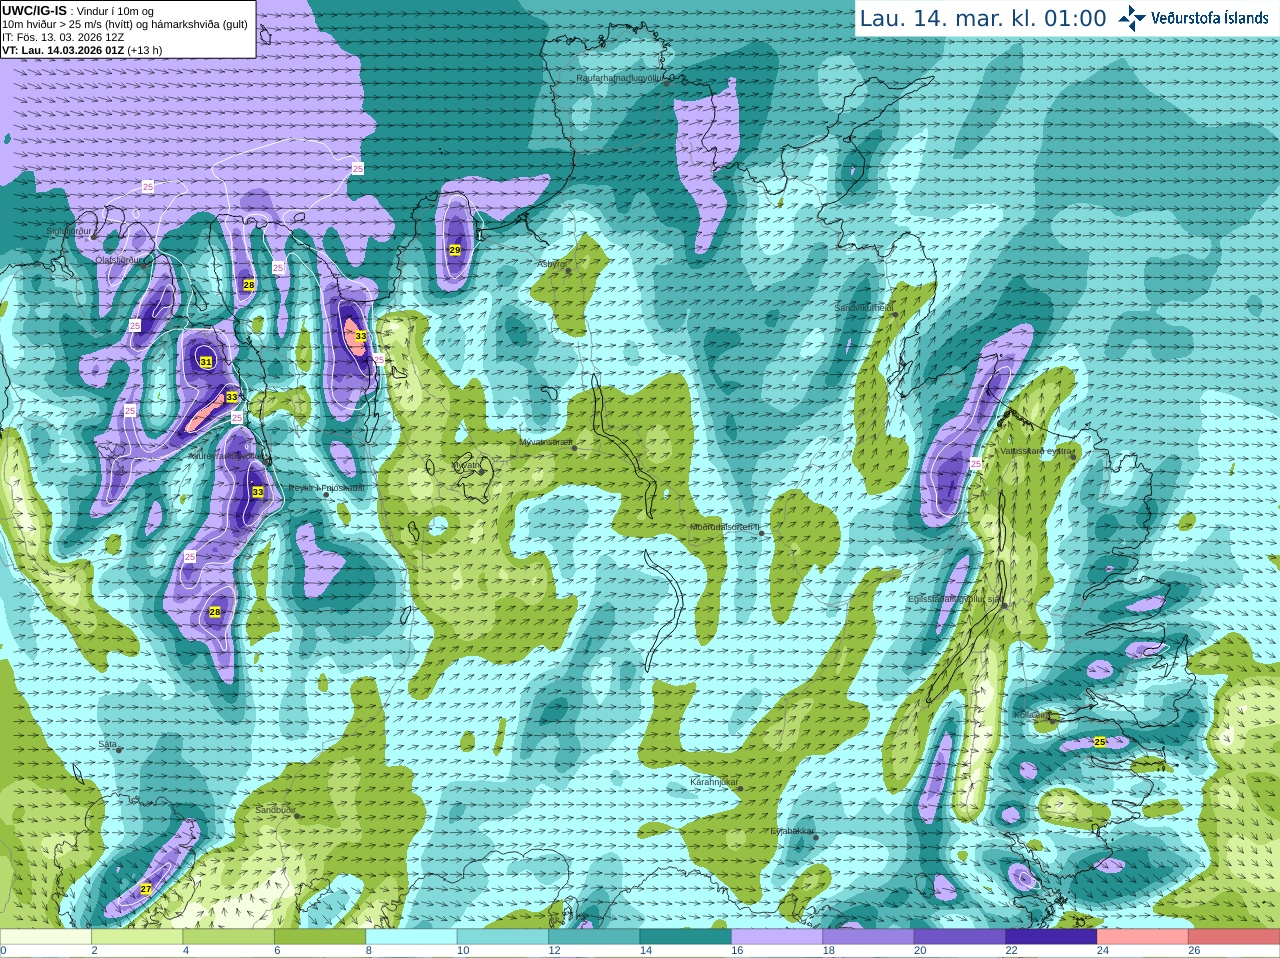1280x958 pixels.
Task: Click the yellow 25 gust label near Kollaleira
Action: (1100, 742)
